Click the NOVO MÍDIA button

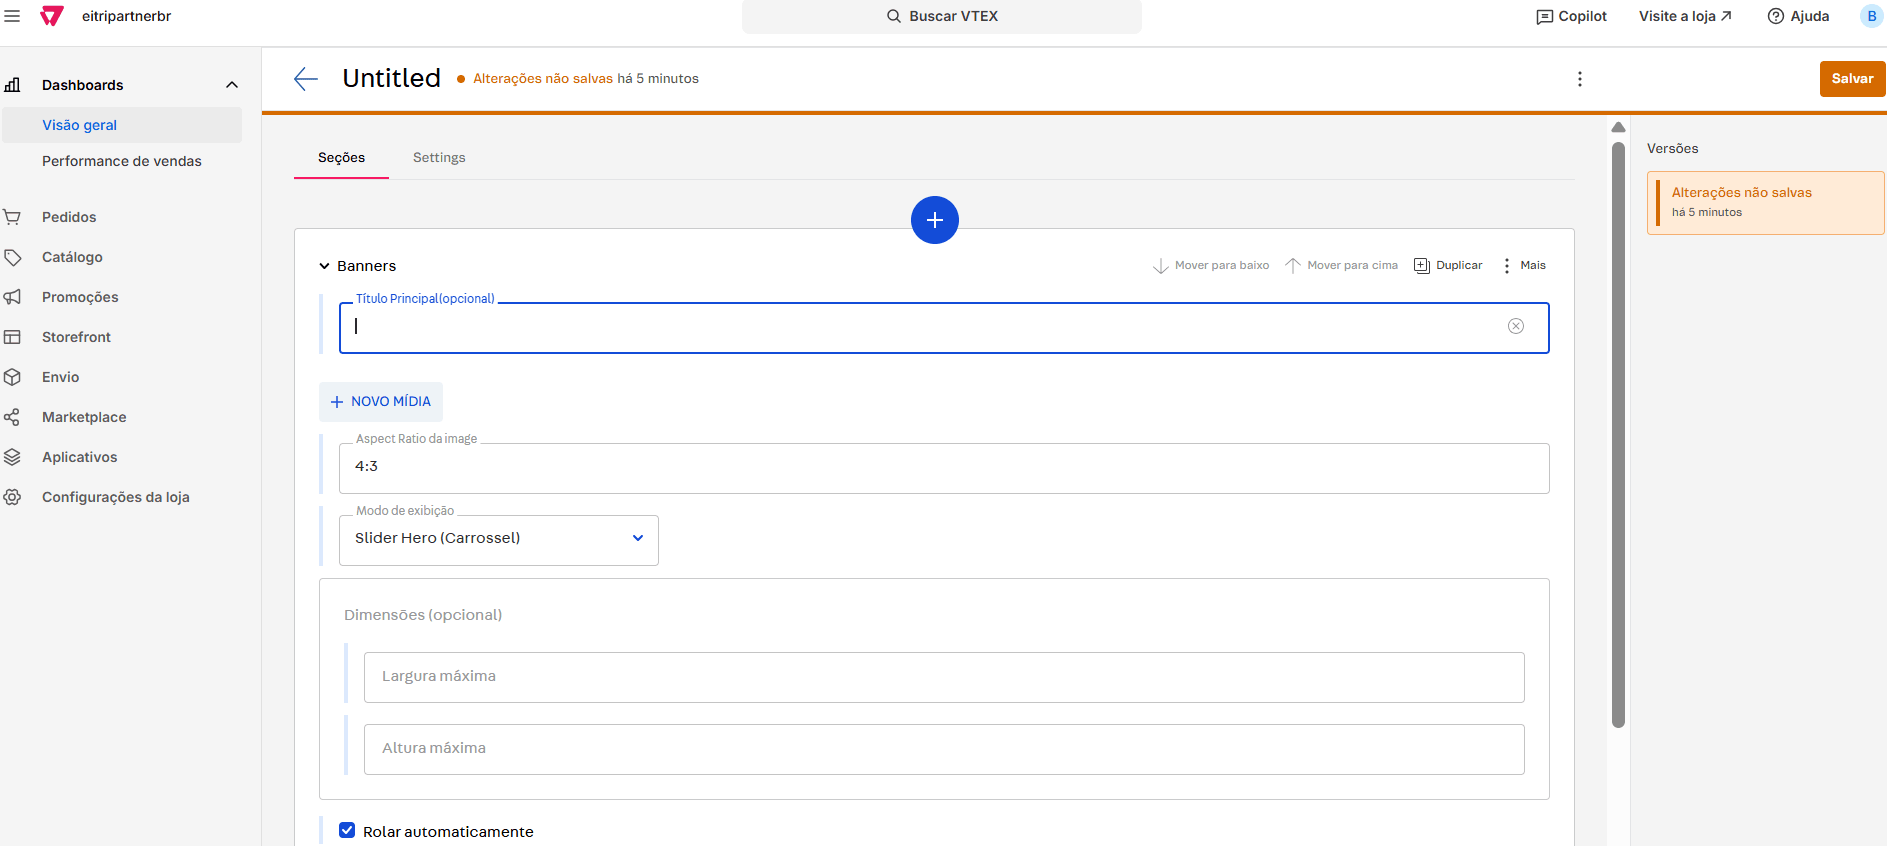pyautogui.click(x=381, y=401)
